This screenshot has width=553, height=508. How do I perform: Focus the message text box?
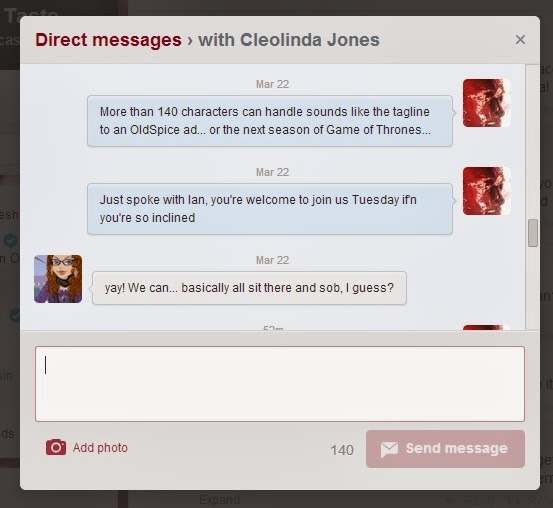pos(280,384)
